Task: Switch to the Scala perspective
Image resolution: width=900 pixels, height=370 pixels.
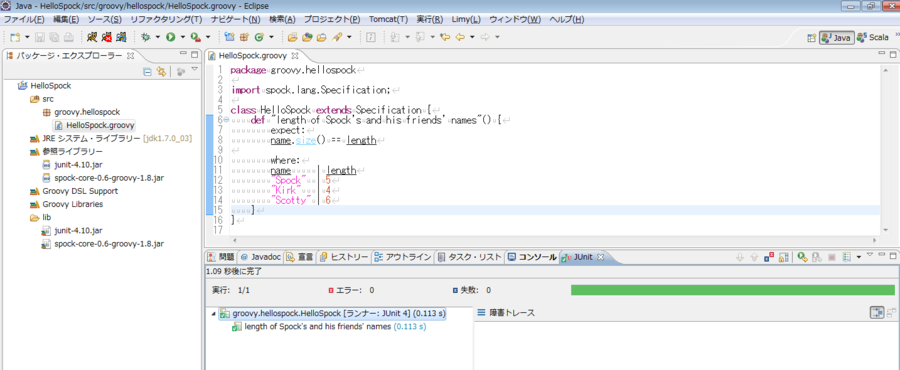Action: tap(872, 38)
